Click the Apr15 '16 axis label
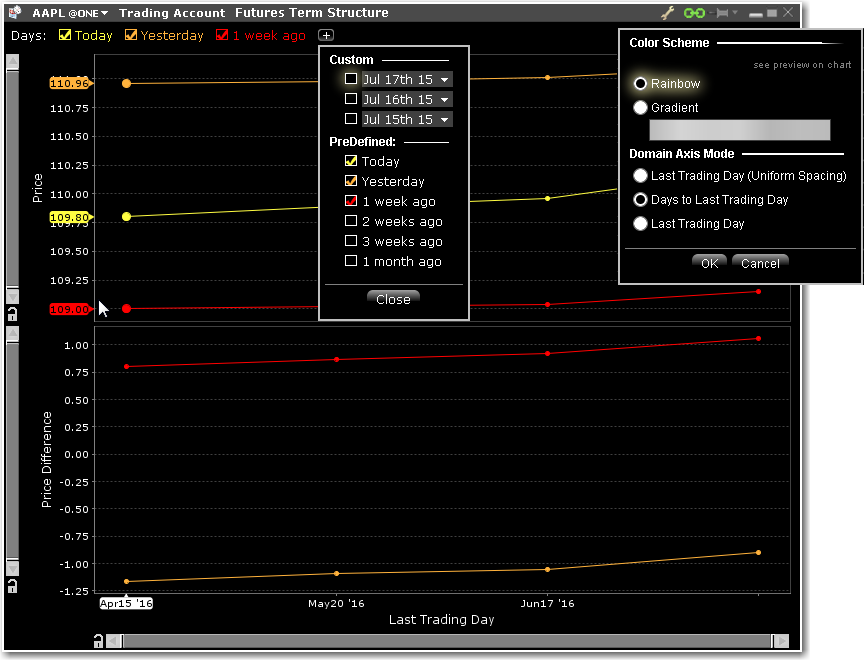 tap(126, 603)
